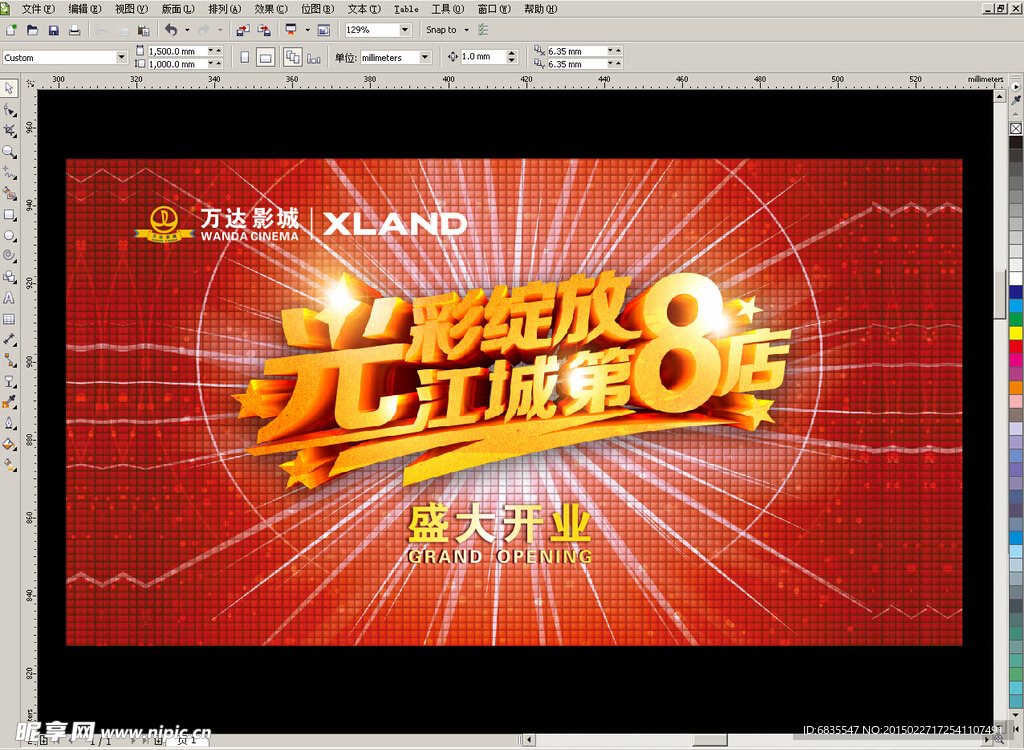Select the Dimension tool
This screenshot has width=1024, height=750.
[x=9, y=339]
